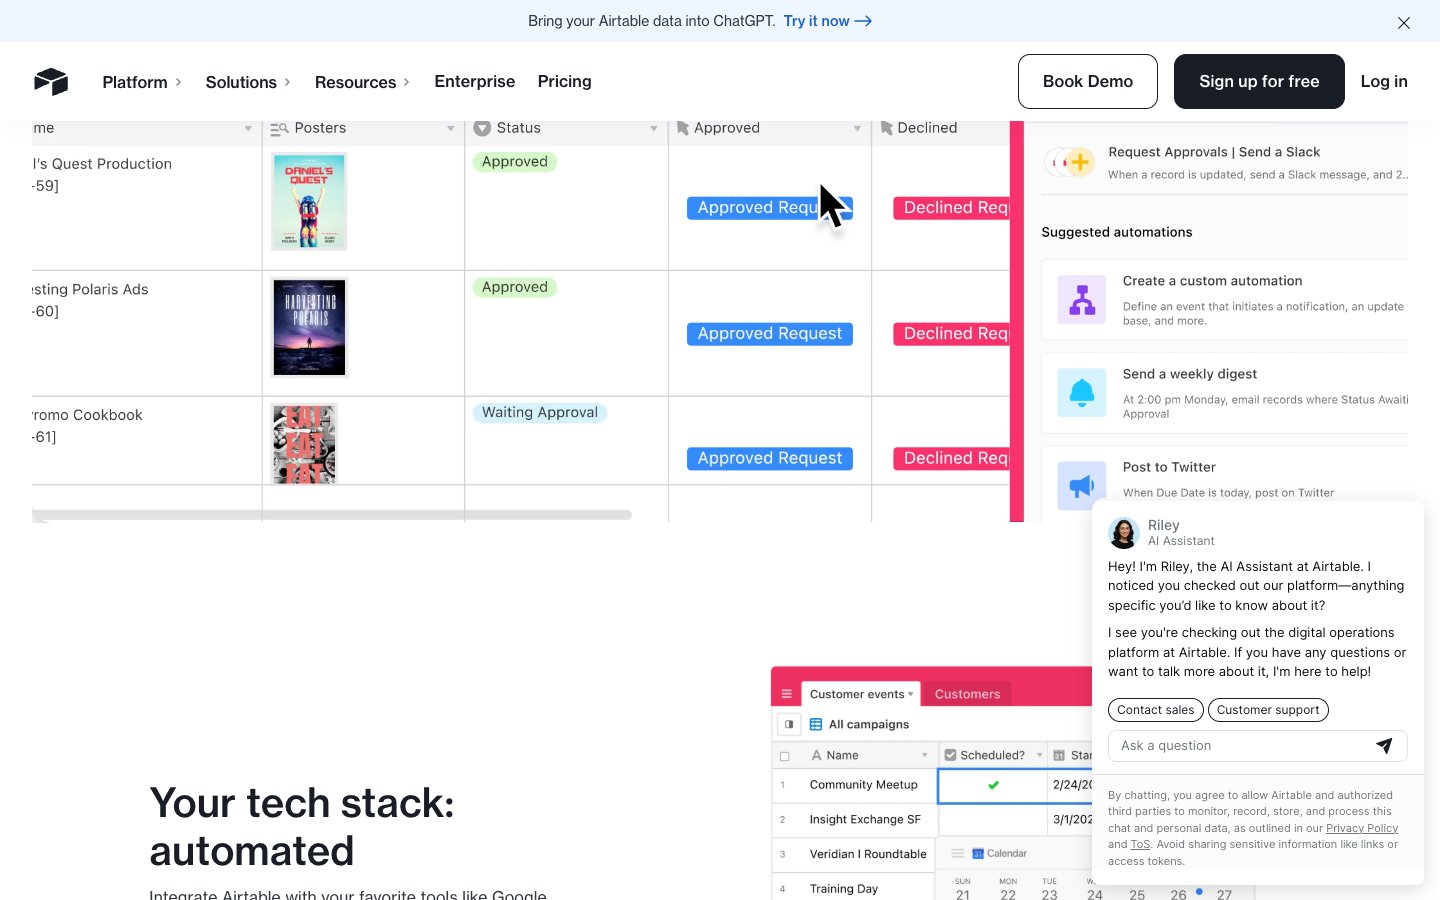
Task: Click the Airtable logo icon
Action: coord(51,82)
